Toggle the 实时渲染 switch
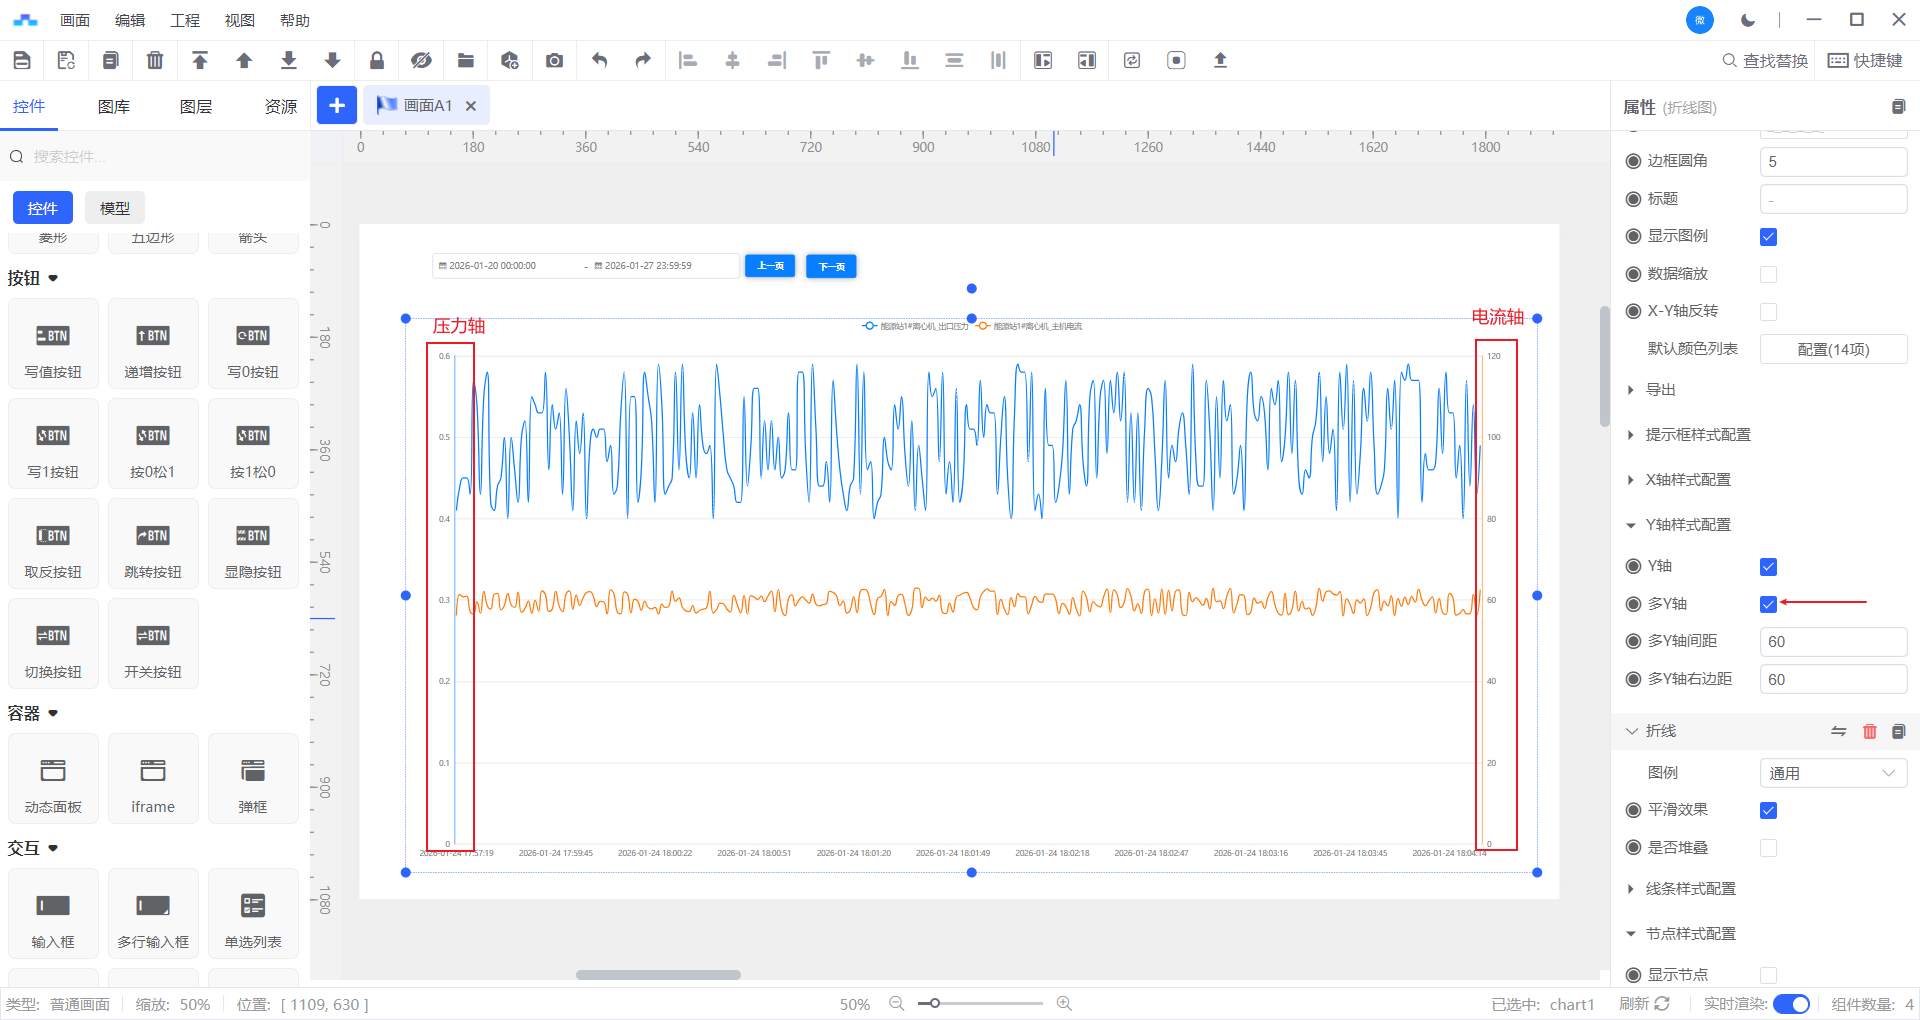This screenshot has height=1020, width=1920. 1791,1004
